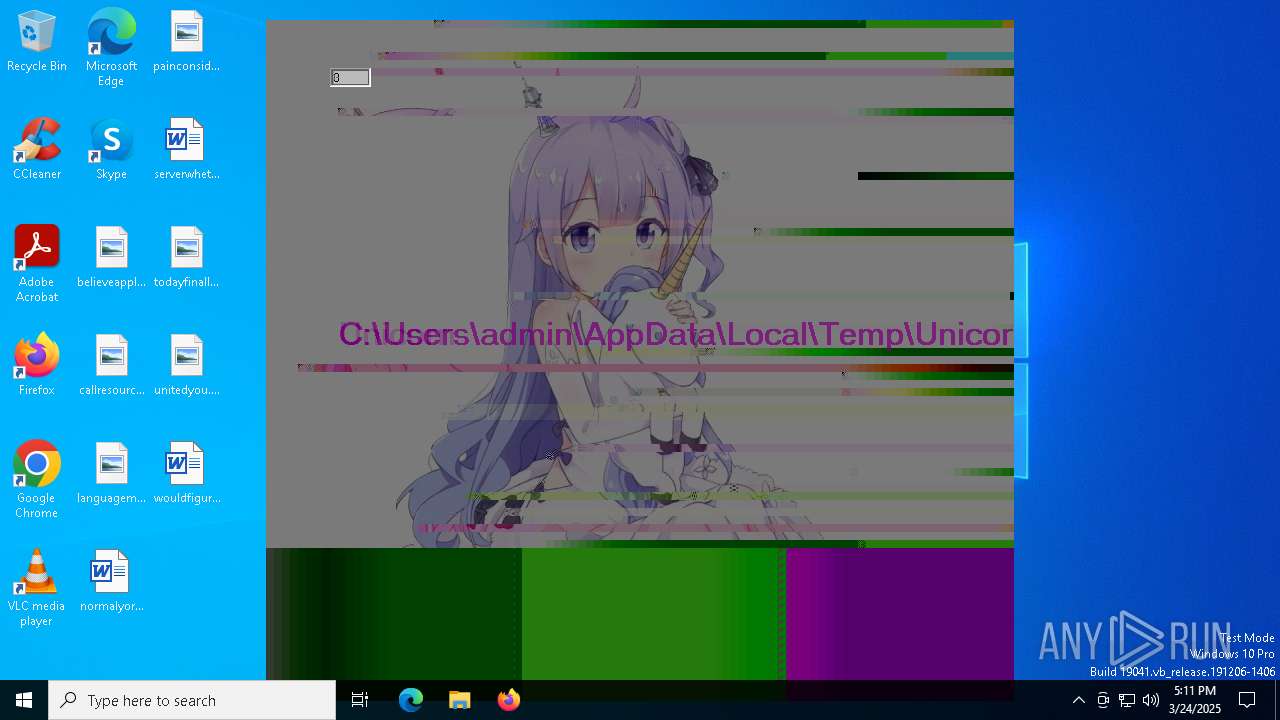Open the Recycle Bin desktop icon
Image resolution: width=1280 pixels, height=720 pixels.
tap(37, 42)
